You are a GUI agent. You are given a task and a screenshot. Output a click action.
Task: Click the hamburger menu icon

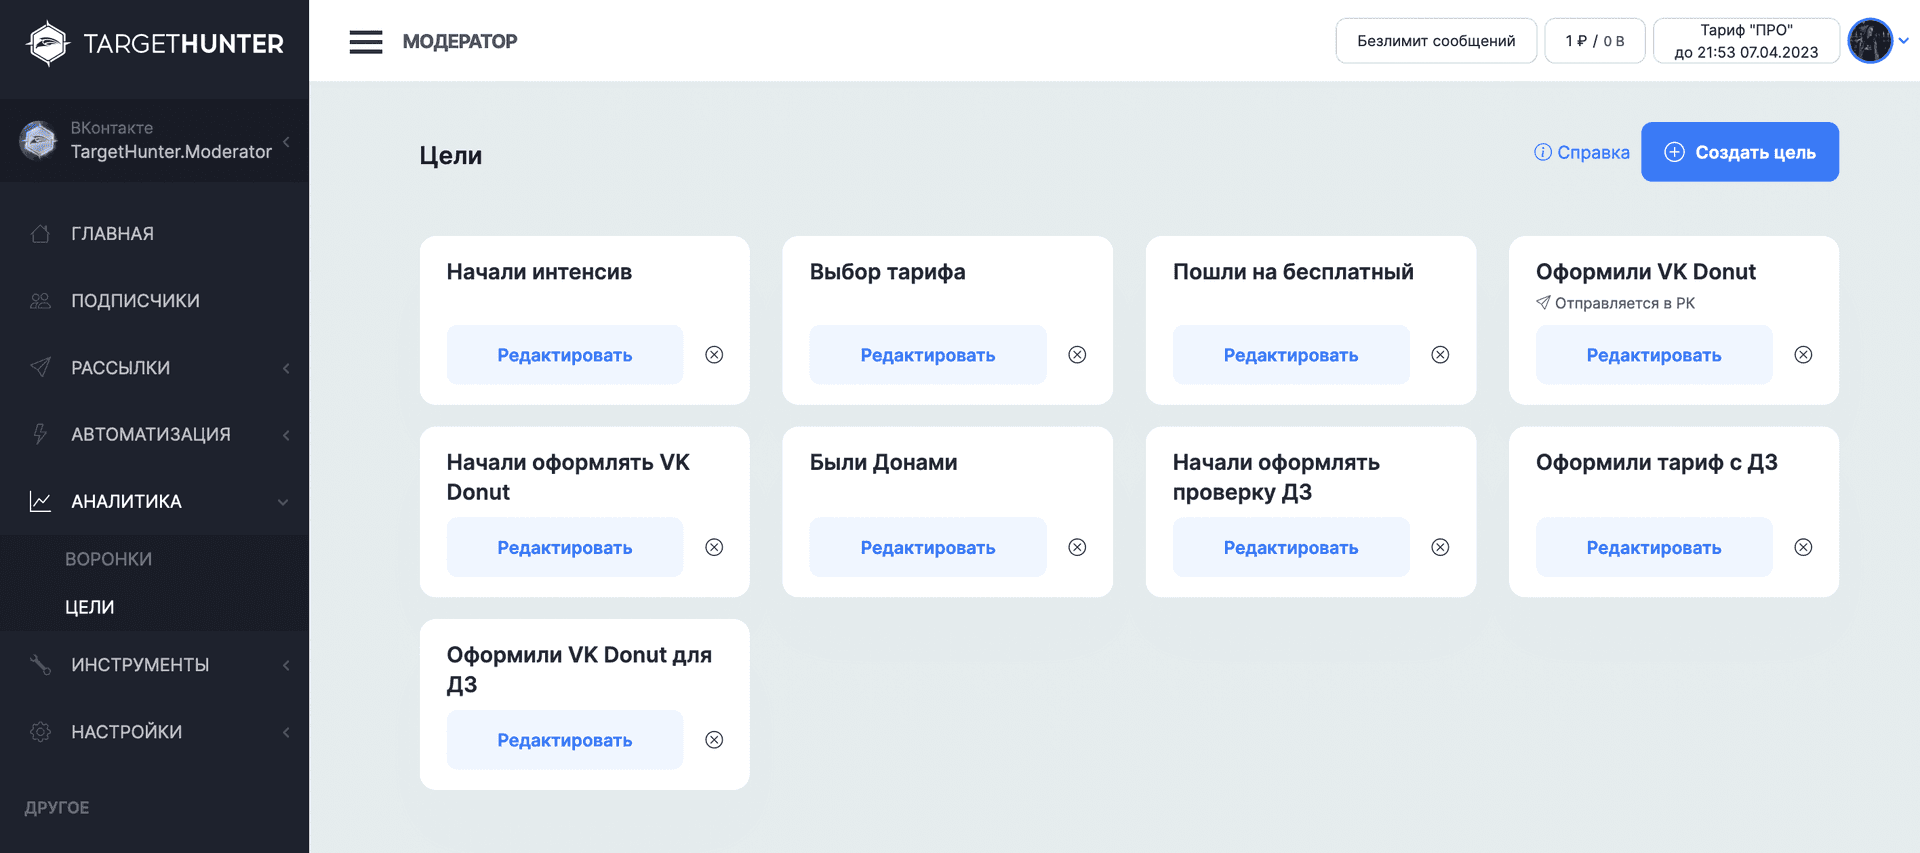(x=365, y=42)
